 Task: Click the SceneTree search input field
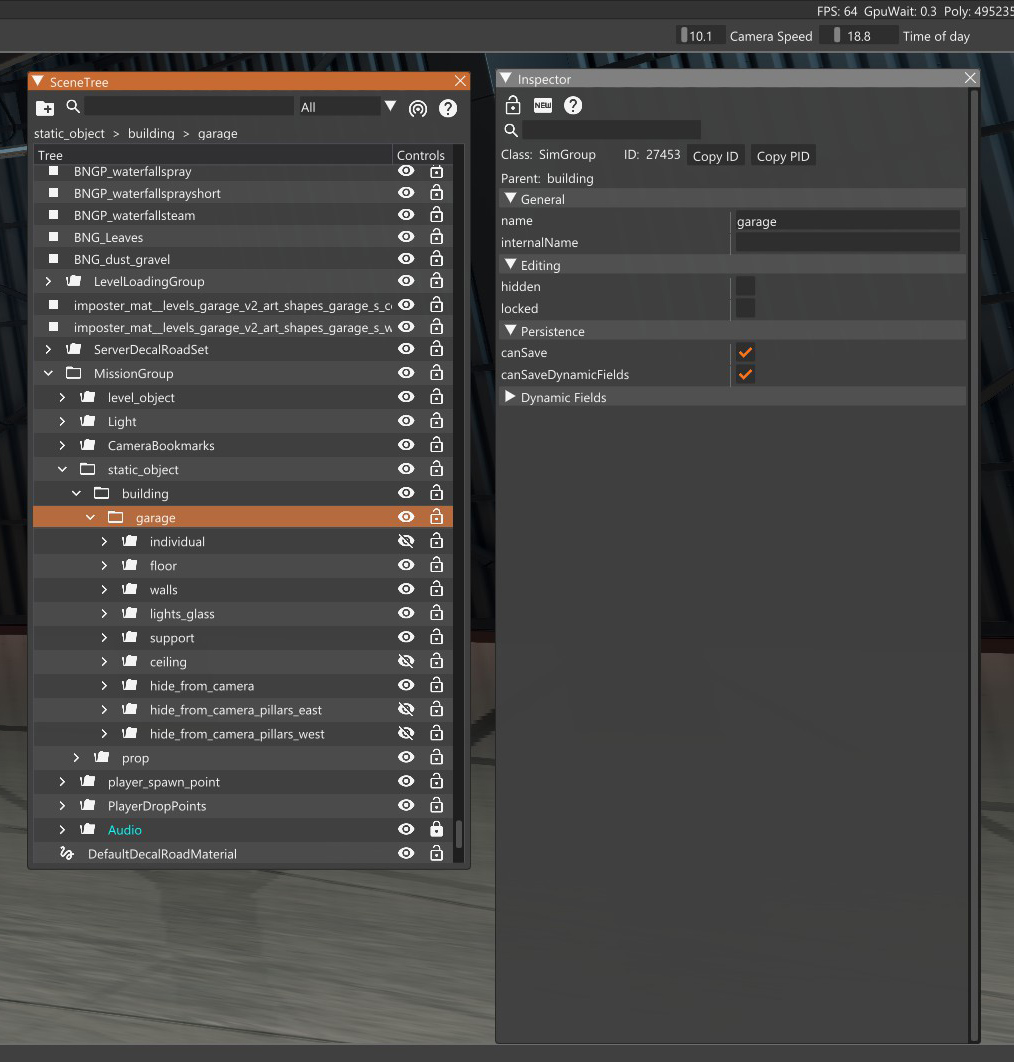189,106
